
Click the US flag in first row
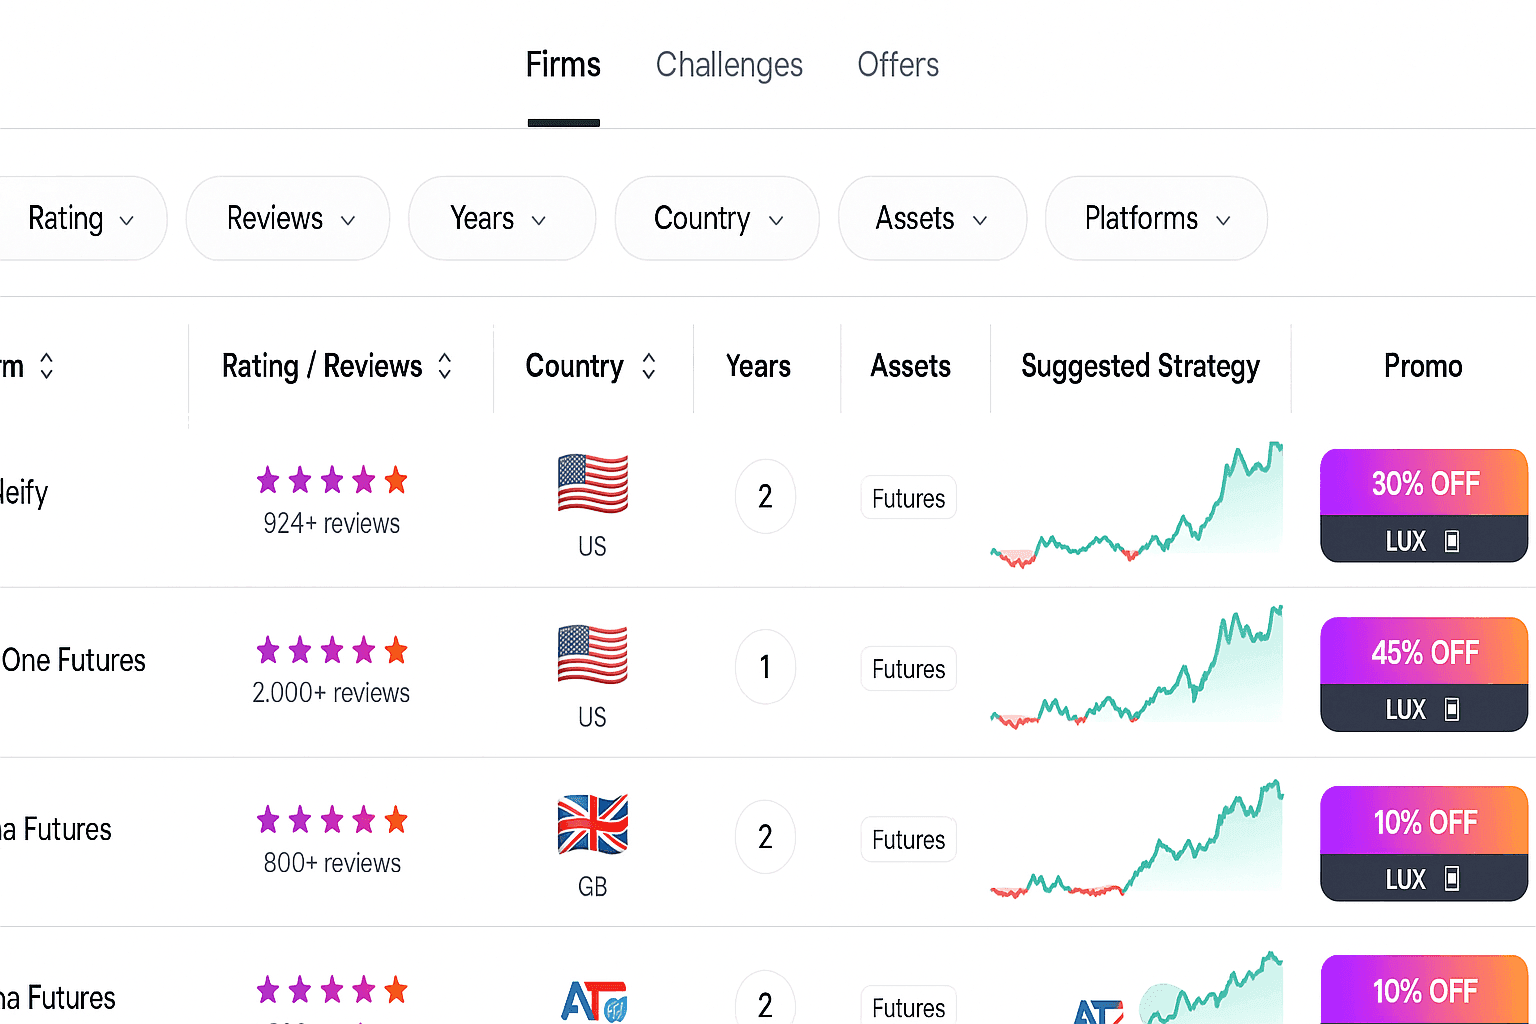[592, 483]
